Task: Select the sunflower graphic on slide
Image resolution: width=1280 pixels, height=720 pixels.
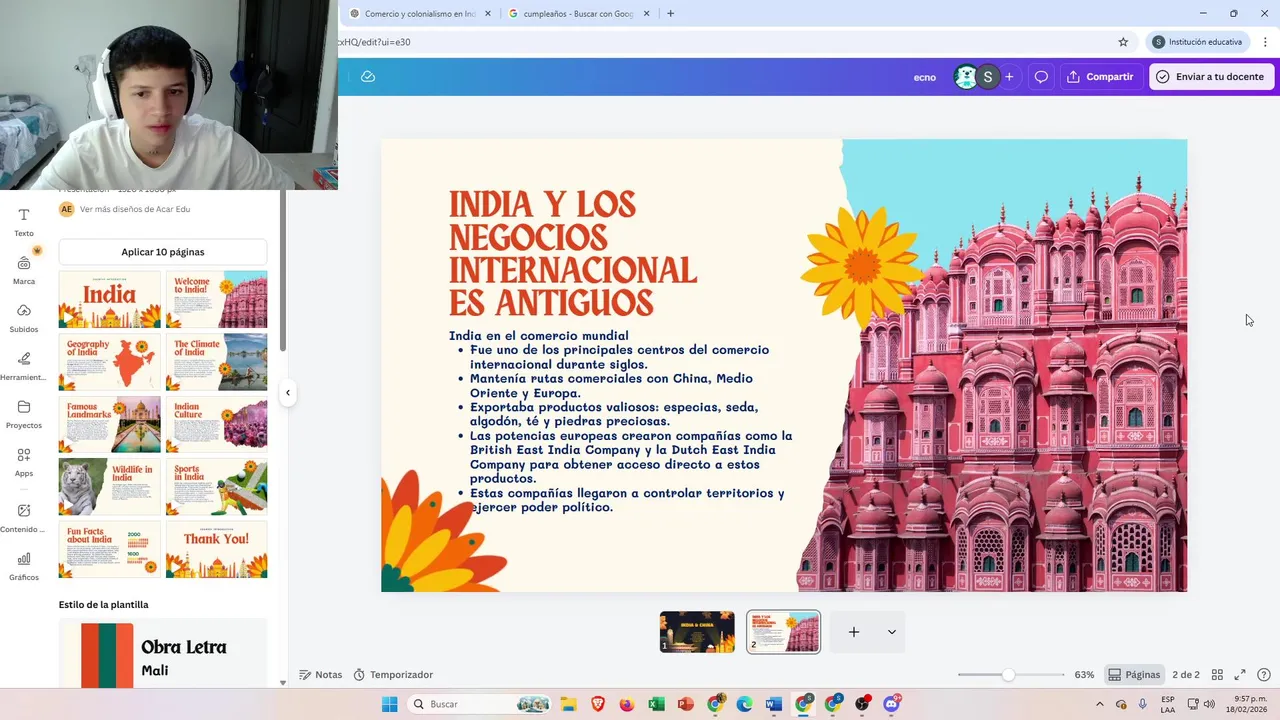Action: pos(861,265)
